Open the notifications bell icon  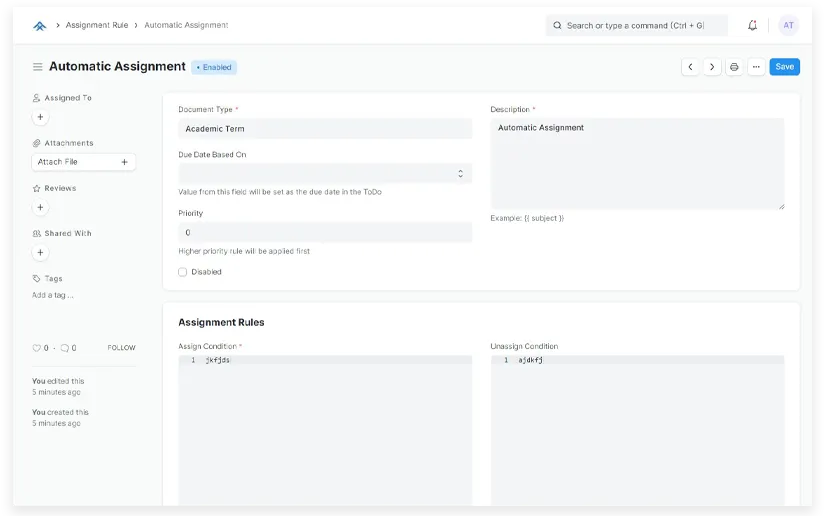click(x=752, y=25)
